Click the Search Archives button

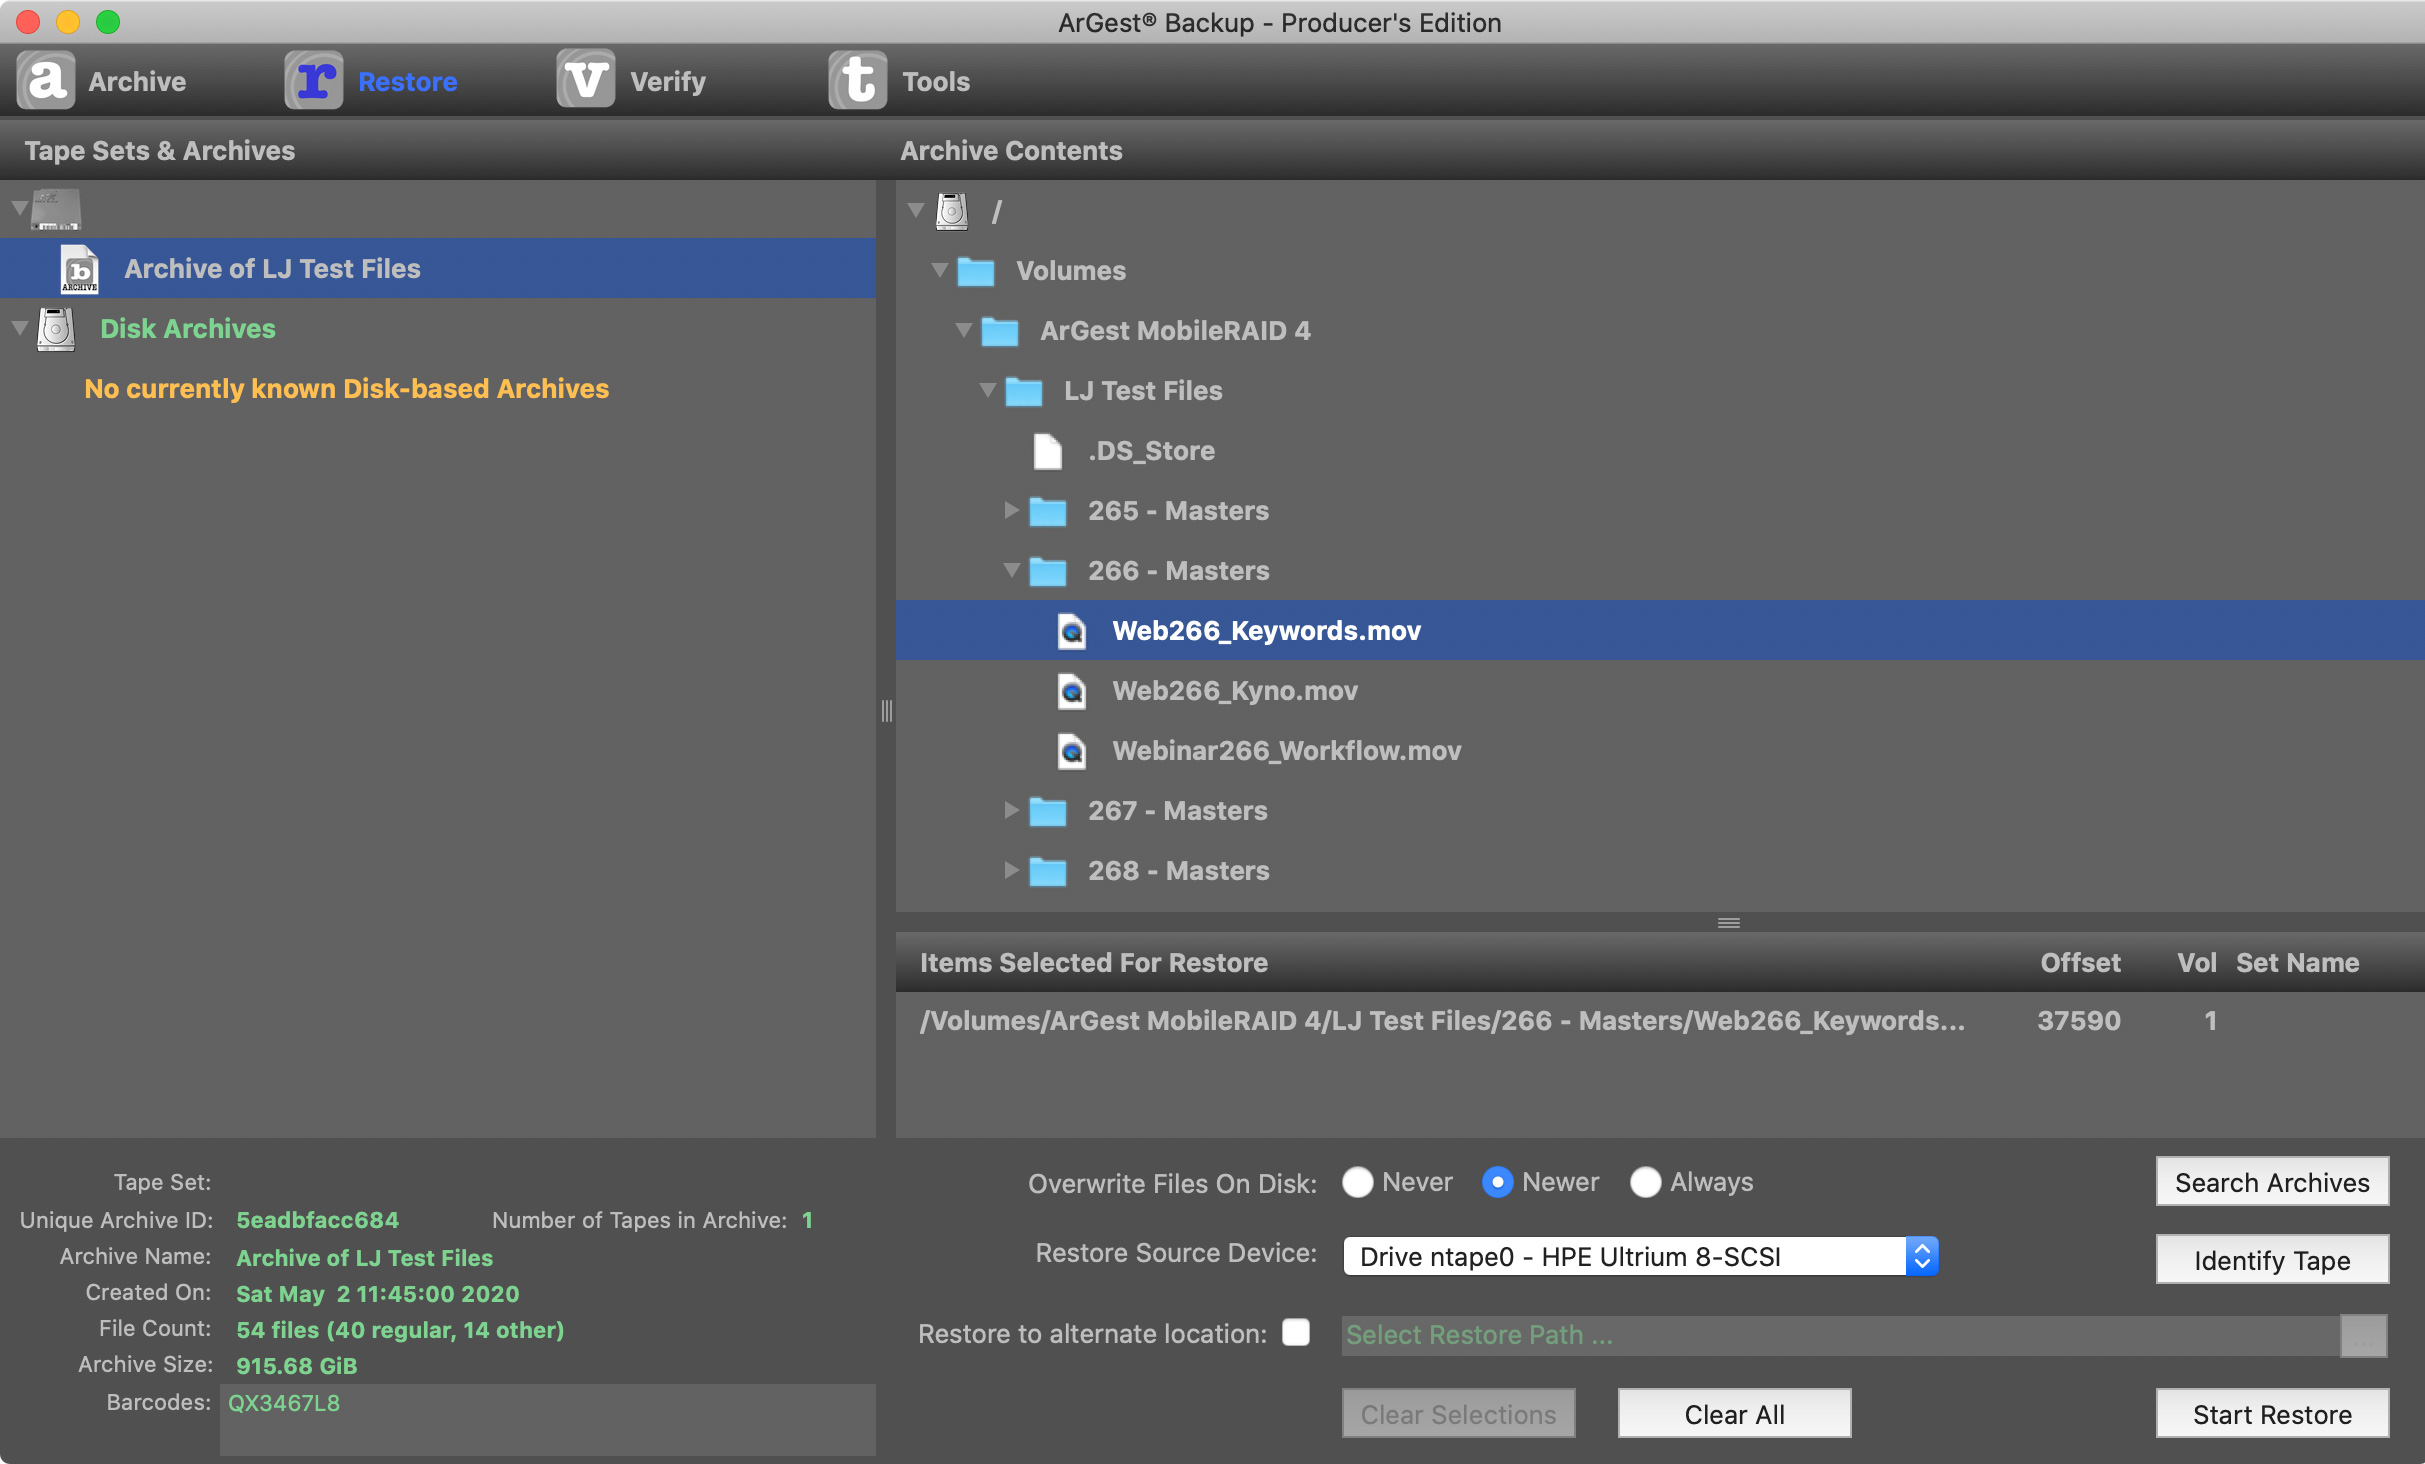2272,1182
